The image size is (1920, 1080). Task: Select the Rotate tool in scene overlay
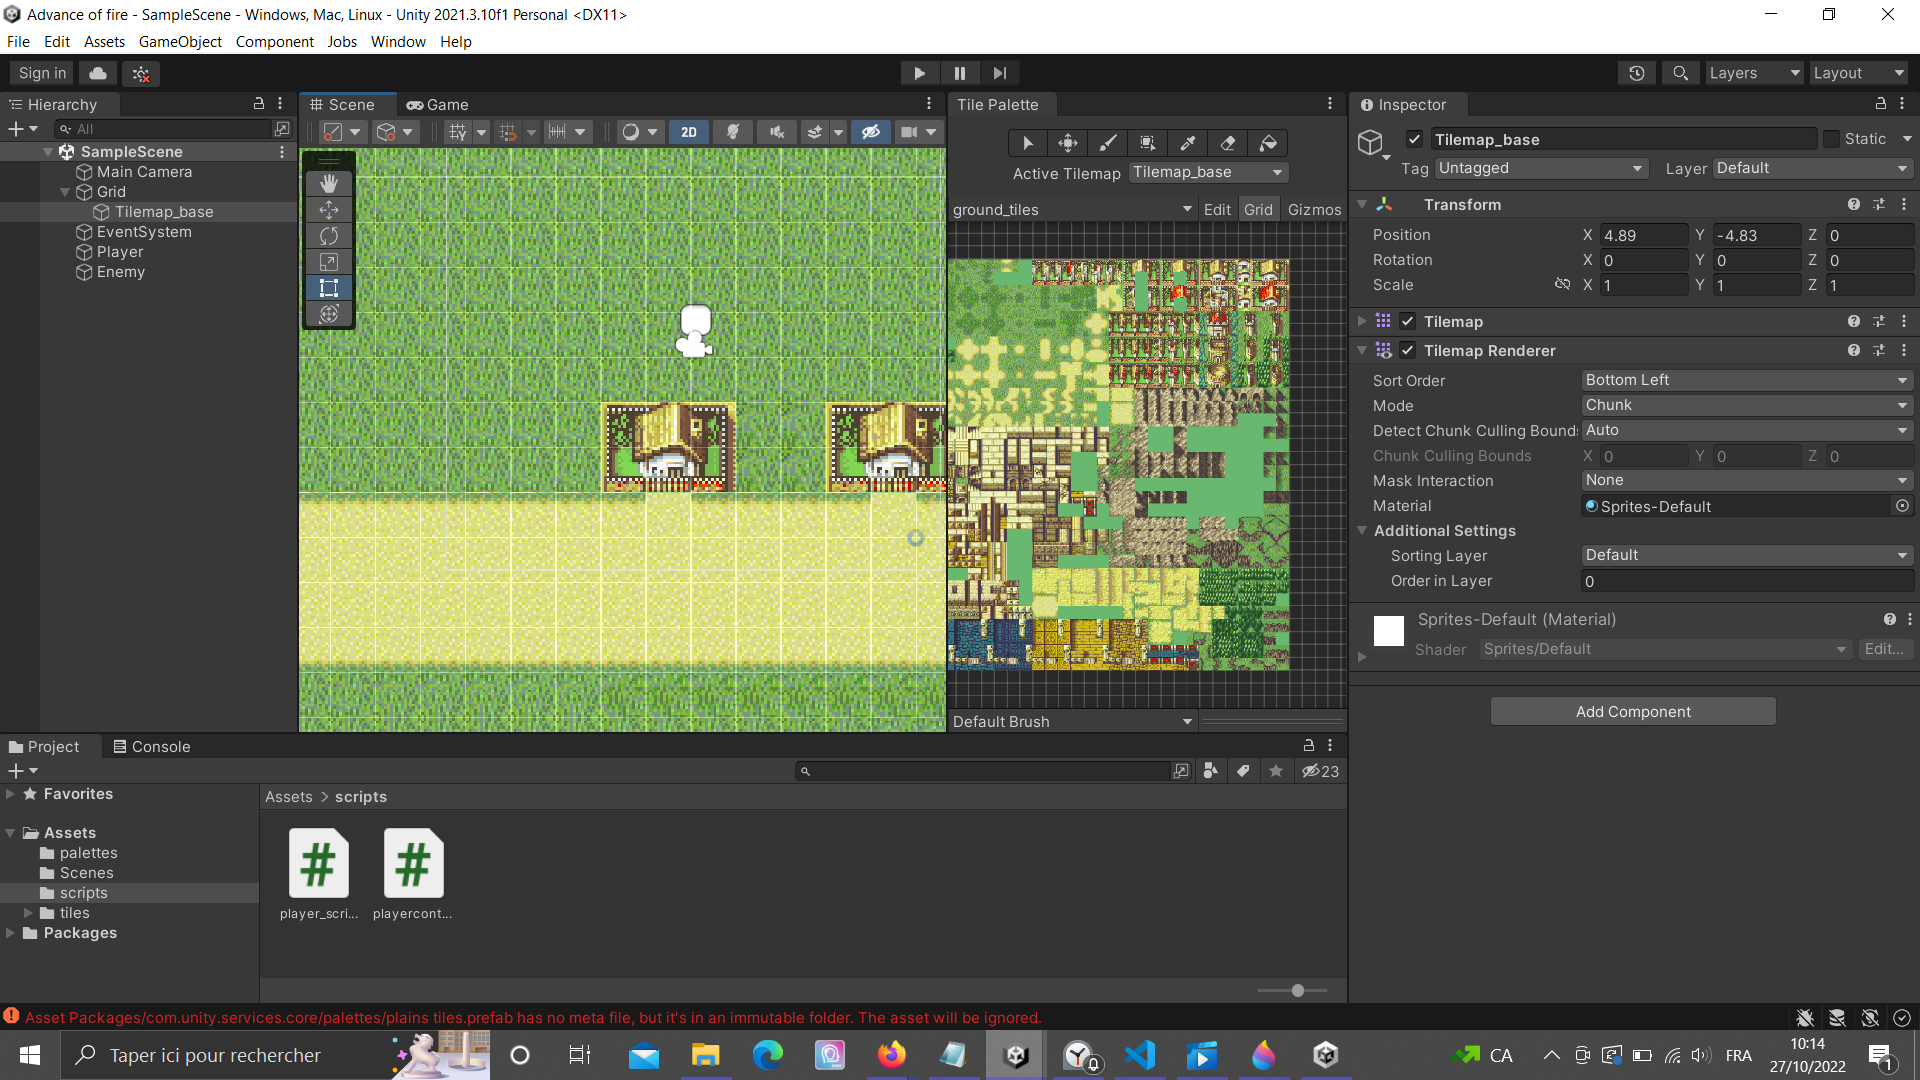329,236
